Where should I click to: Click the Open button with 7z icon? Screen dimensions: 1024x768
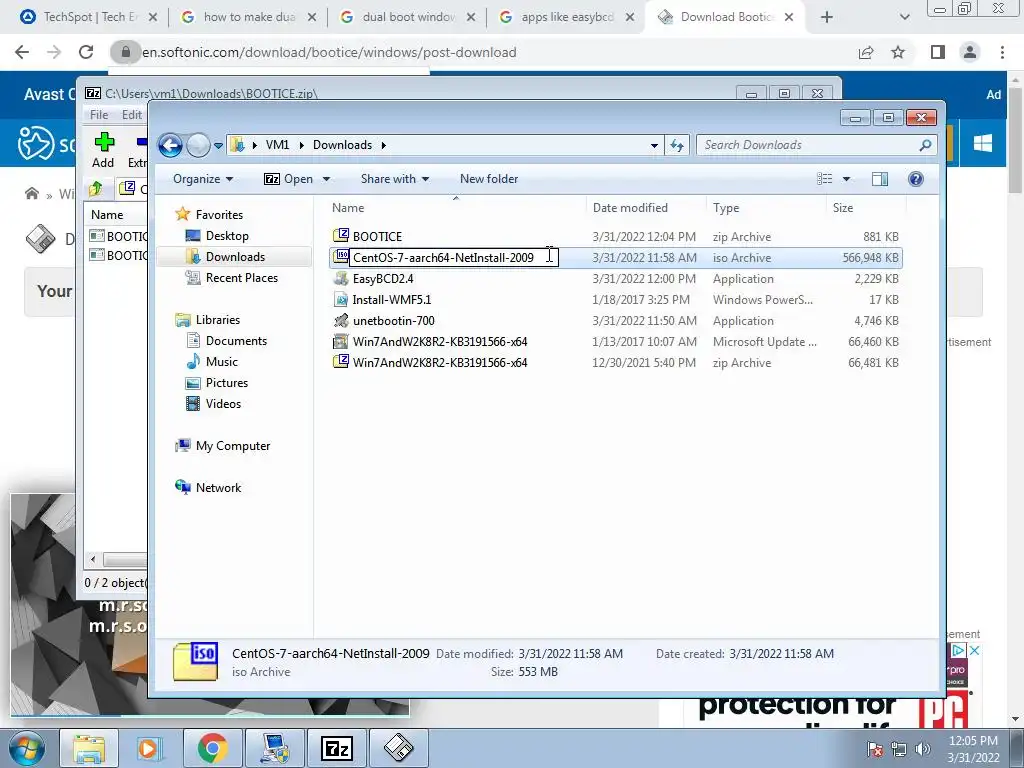point(288,179)
